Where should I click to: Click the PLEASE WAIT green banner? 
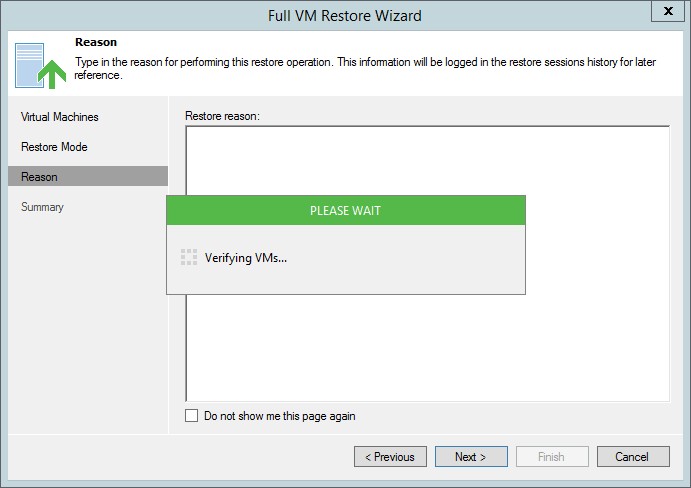tap(346, 210)
